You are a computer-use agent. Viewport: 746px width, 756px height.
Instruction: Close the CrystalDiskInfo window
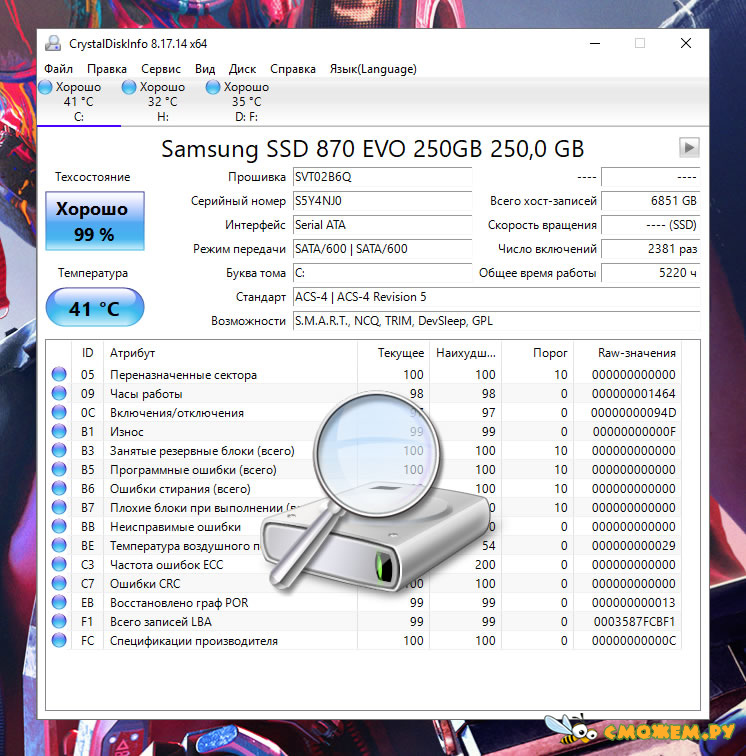[686, 43]
